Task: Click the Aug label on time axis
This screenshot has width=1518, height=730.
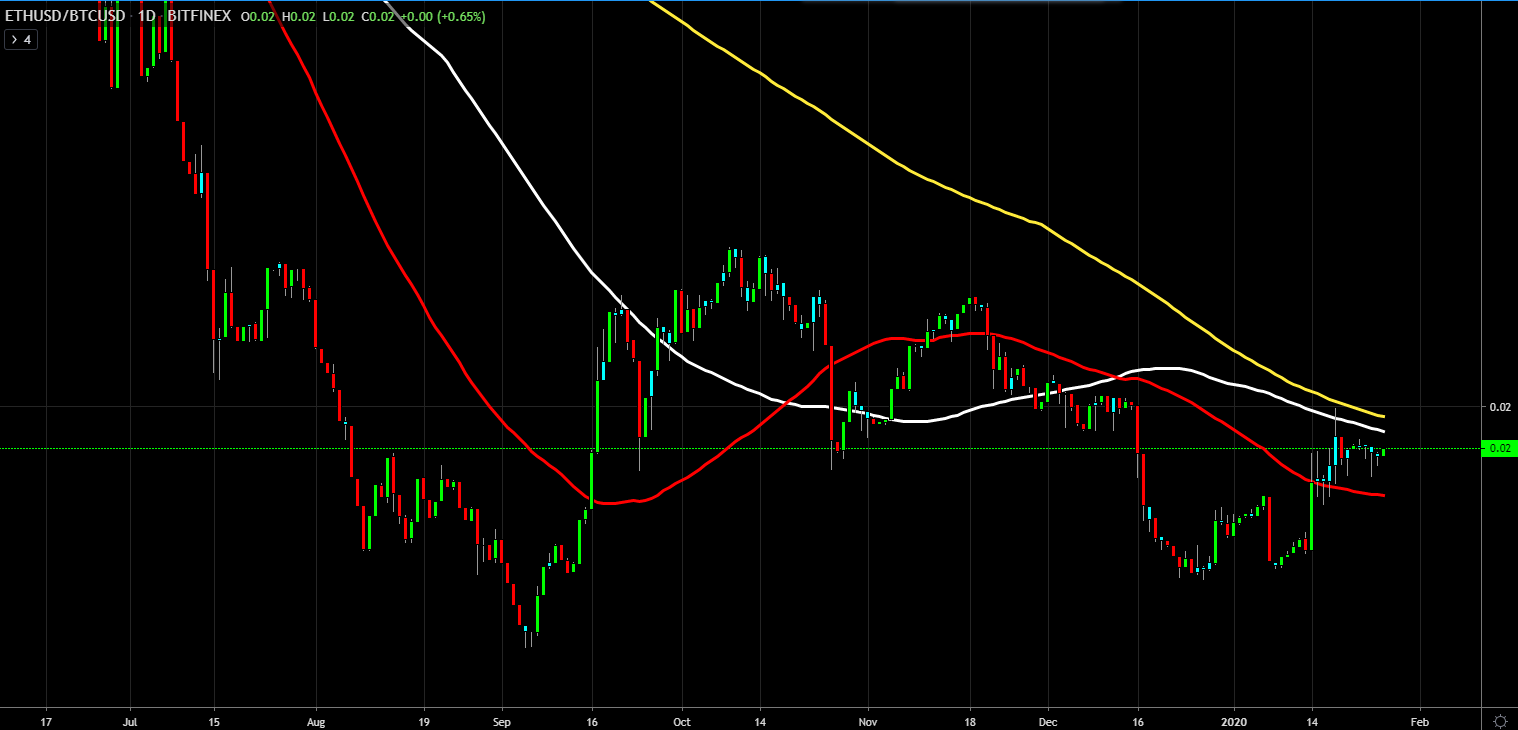Action: pos(316,720)
